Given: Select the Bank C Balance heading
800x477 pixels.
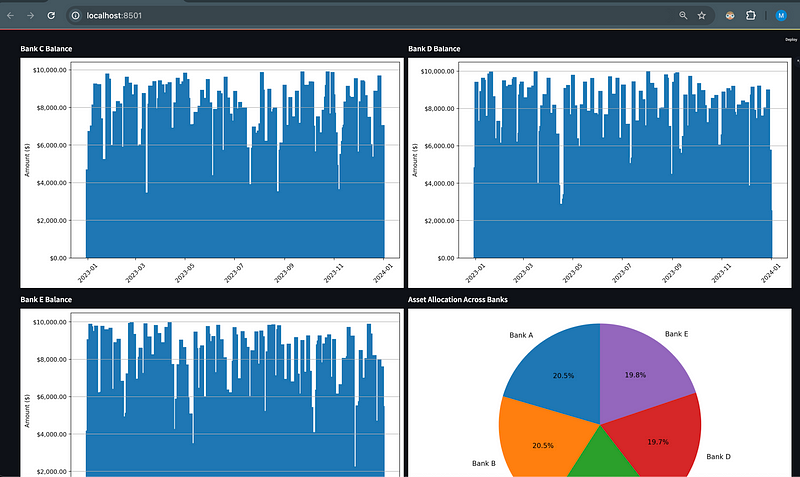Looking at the screenshot, I should click(x=46, y=48).
